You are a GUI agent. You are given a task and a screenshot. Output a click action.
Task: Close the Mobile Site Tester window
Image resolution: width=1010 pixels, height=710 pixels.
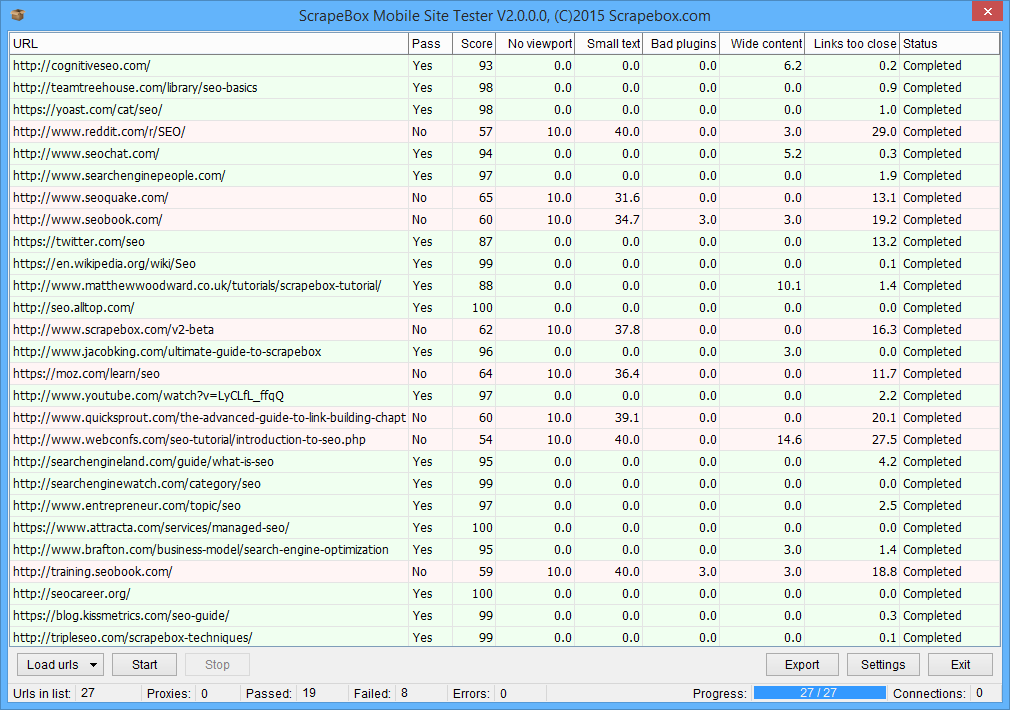(986, 12)
